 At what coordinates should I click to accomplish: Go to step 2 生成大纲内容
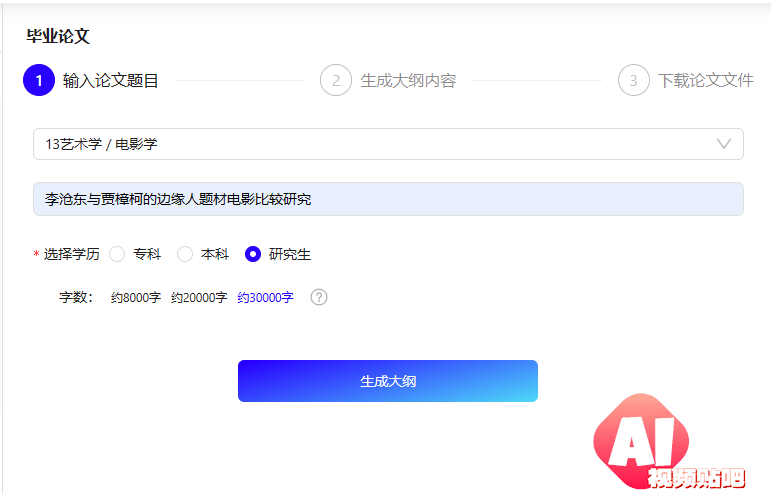[x=388, y=80]
